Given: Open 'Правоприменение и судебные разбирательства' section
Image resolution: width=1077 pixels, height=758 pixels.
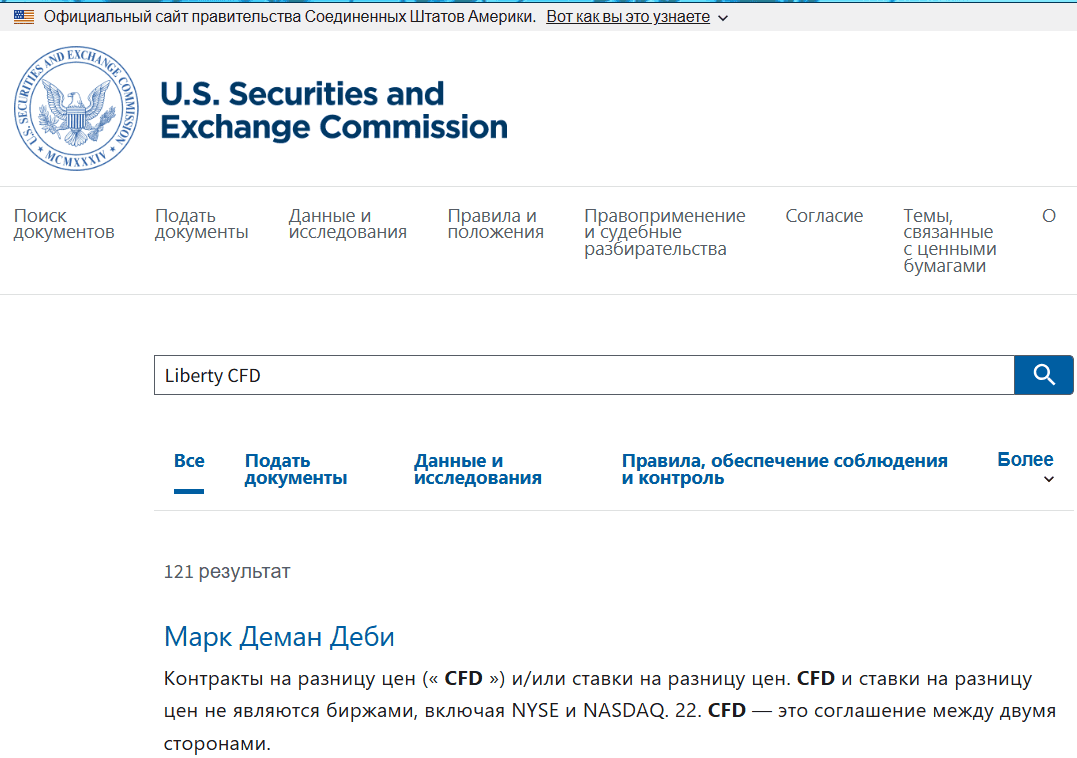Looking at the screenshot, I should (x=664, y=231).
